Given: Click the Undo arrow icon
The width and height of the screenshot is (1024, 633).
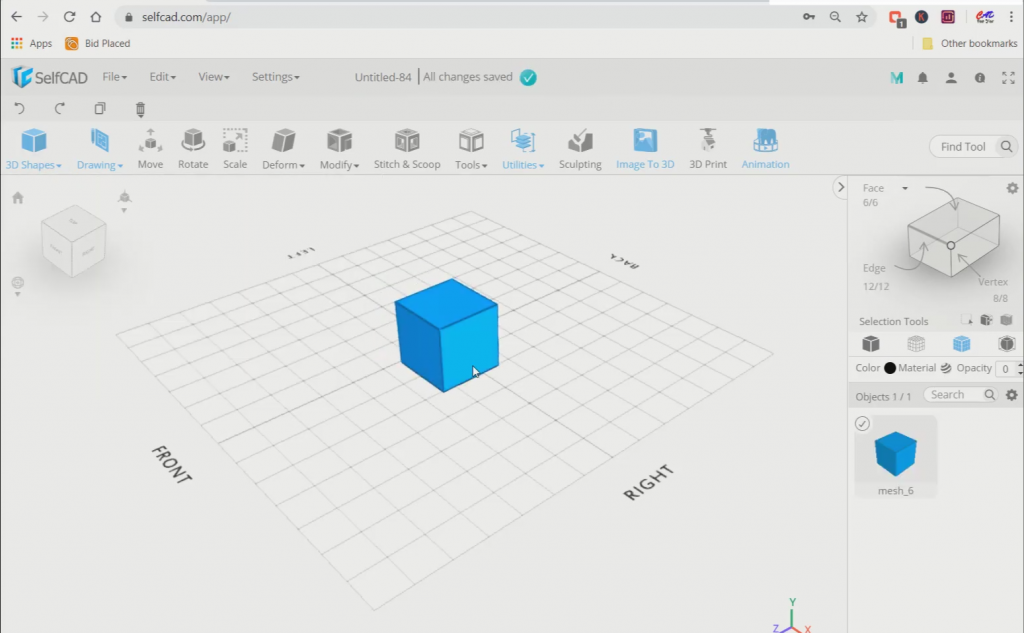Looking at the screenshot, I should [x=18, y=108].
